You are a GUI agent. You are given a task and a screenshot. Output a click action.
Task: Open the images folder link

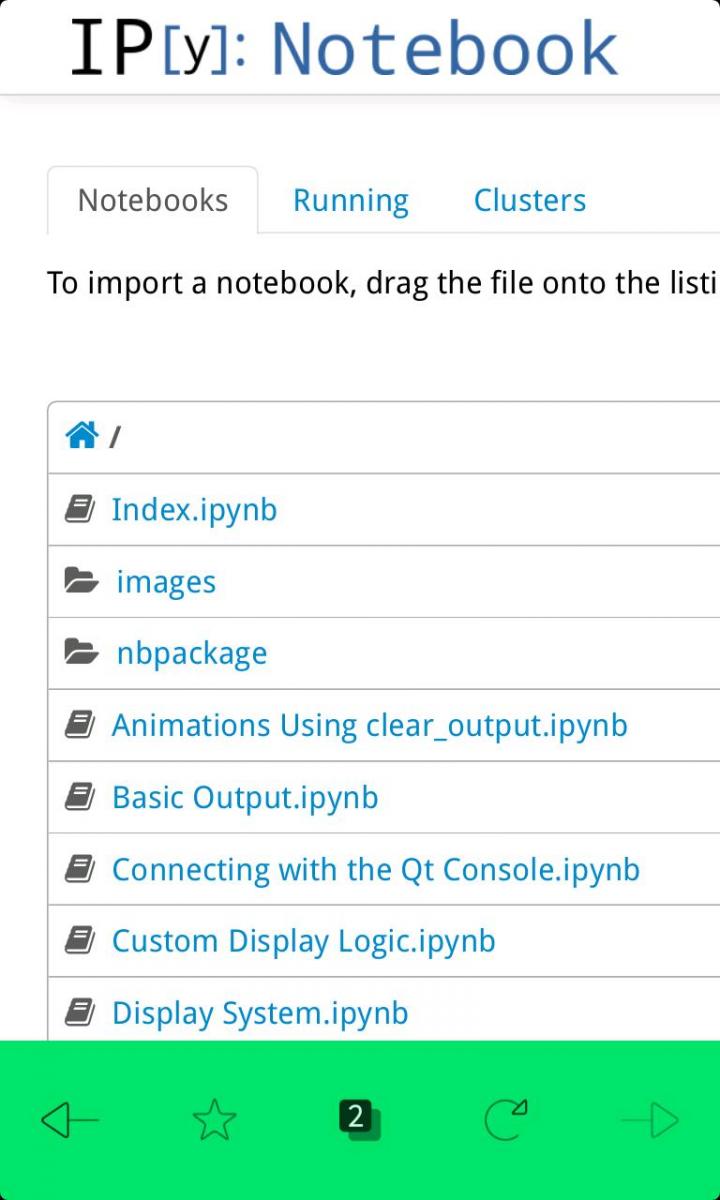166,582
